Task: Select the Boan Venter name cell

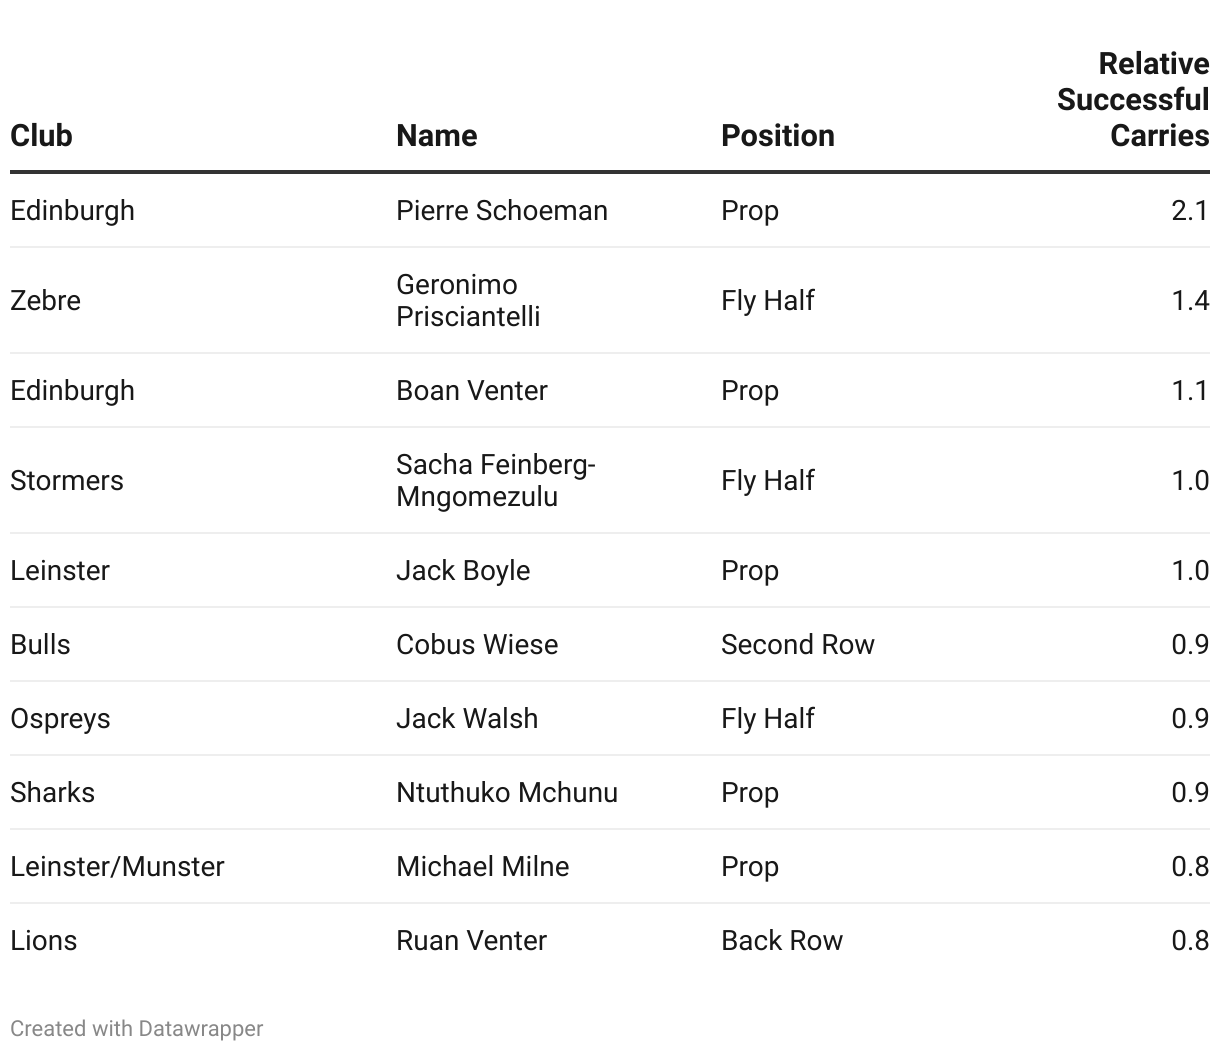Action: [x=471, y=390]
